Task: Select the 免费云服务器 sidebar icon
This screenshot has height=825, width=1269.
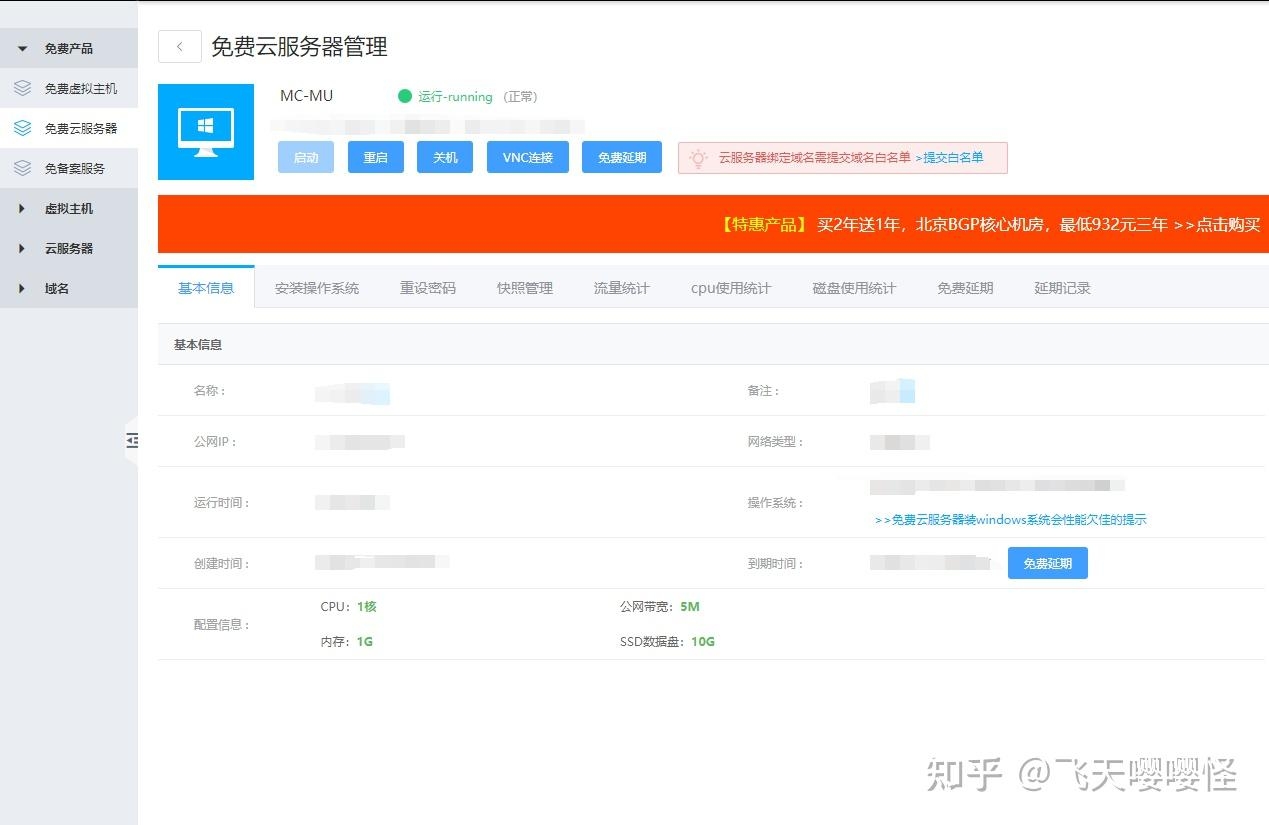Action: (x=22, y=128)
